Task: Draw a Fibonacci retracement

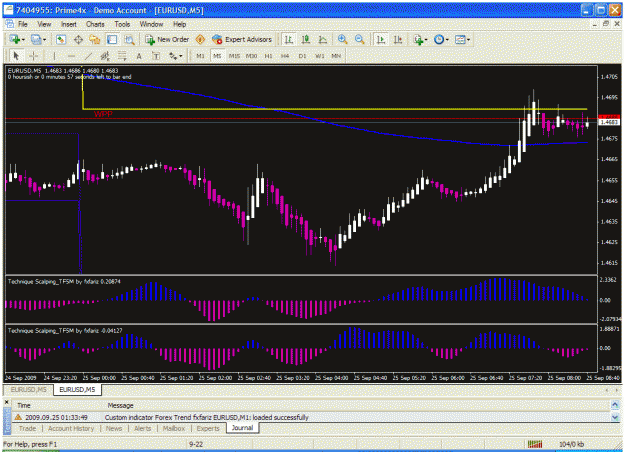Action: coord(122,56)
